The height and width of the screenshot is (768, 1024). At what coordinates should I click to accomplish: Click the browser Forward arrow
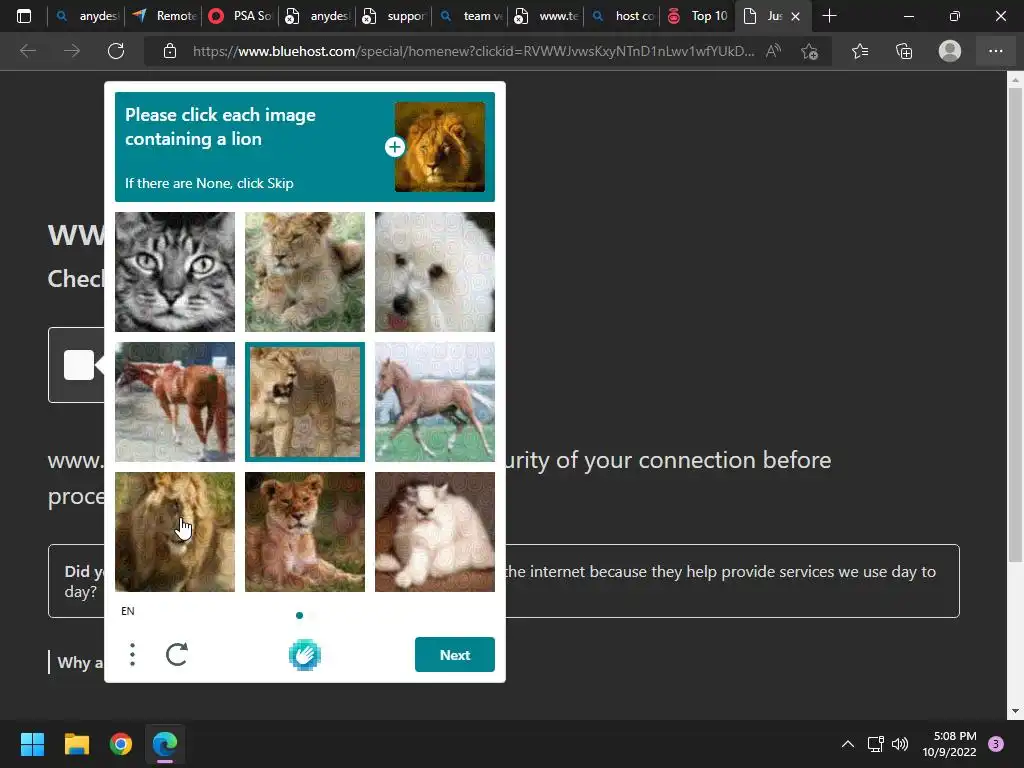pos(72,51)
